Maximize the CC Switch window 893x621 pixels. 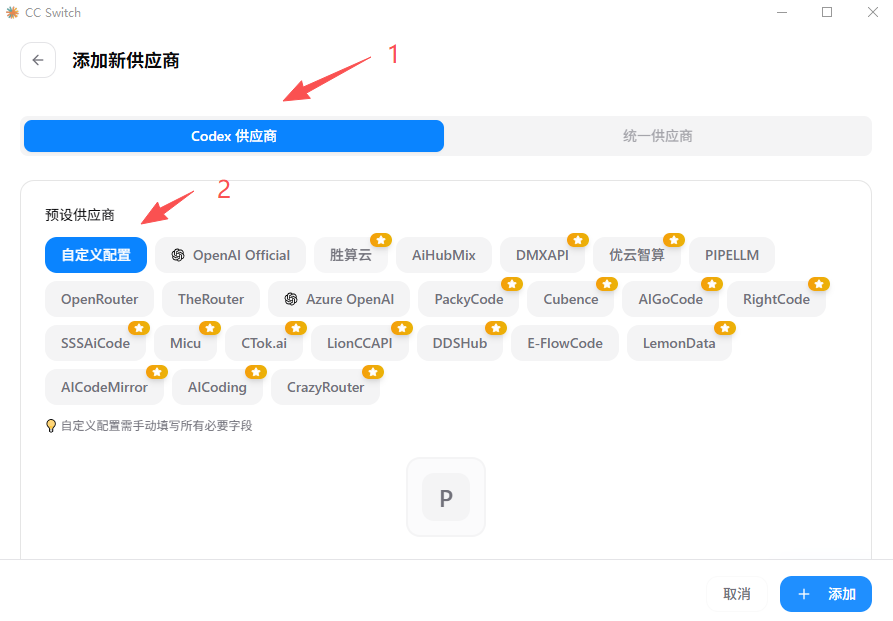tap(827, 12)
